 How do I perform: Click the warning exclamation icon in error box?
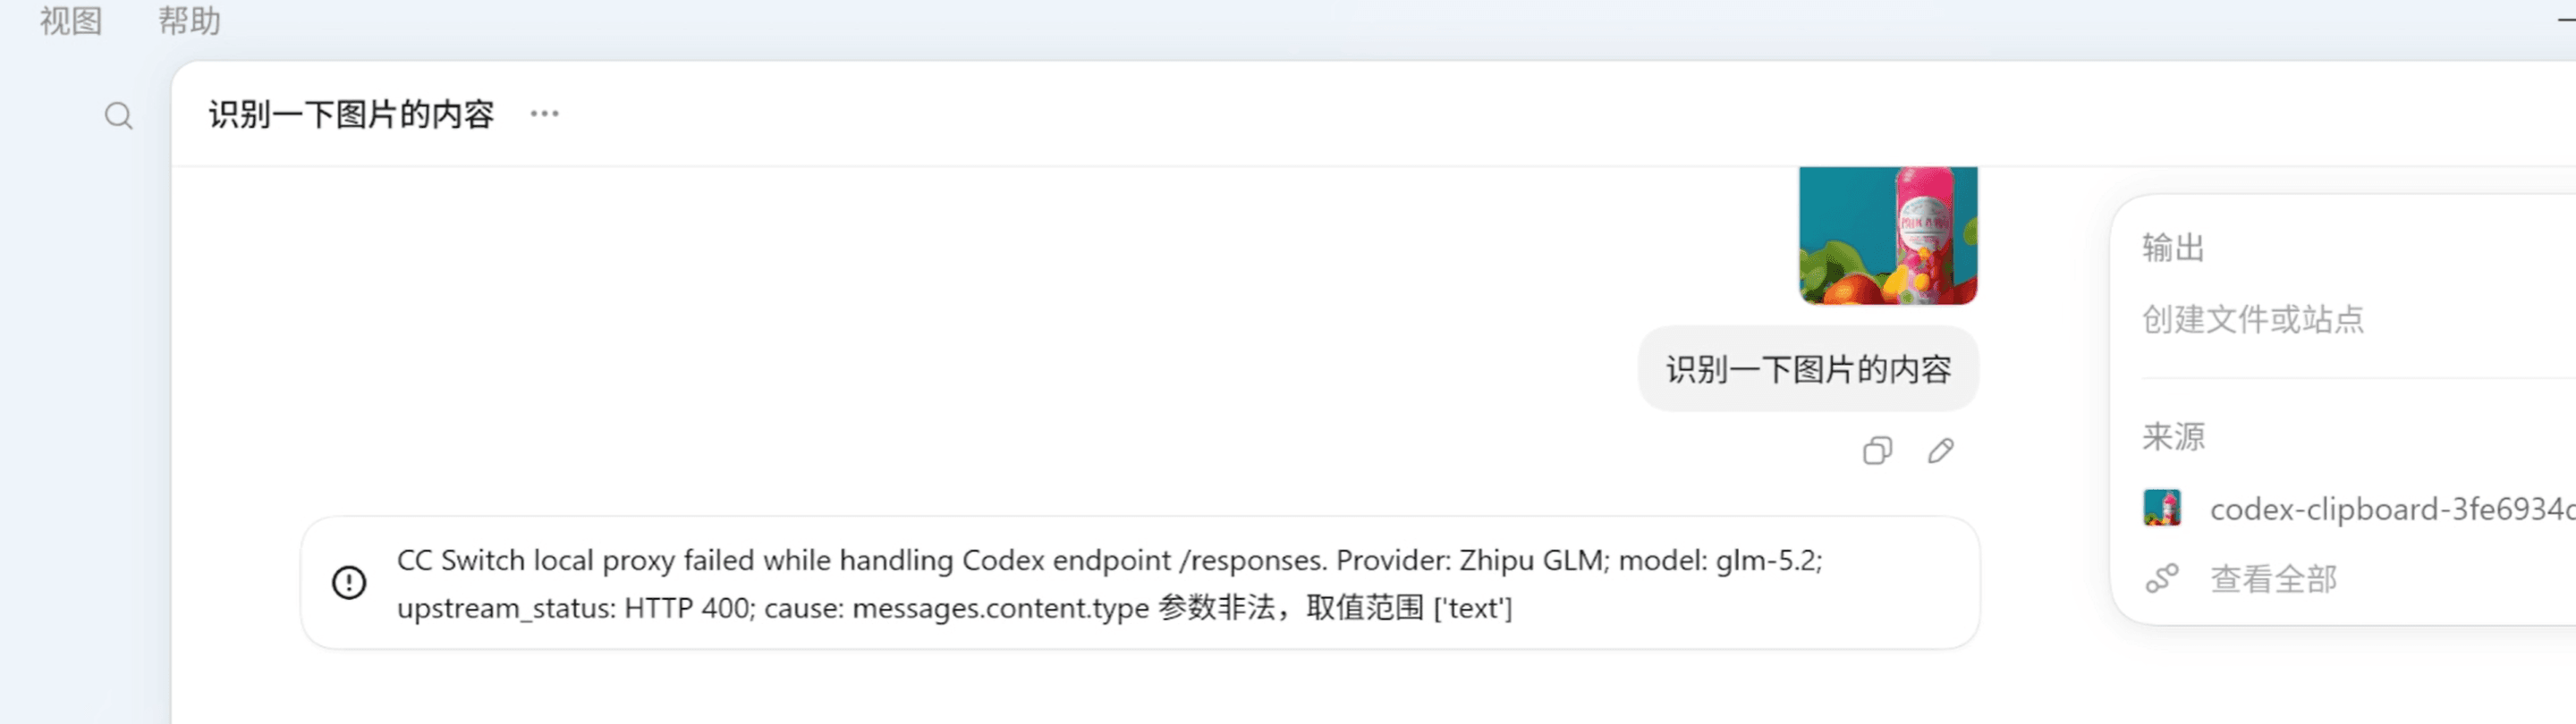pos(349,583)
